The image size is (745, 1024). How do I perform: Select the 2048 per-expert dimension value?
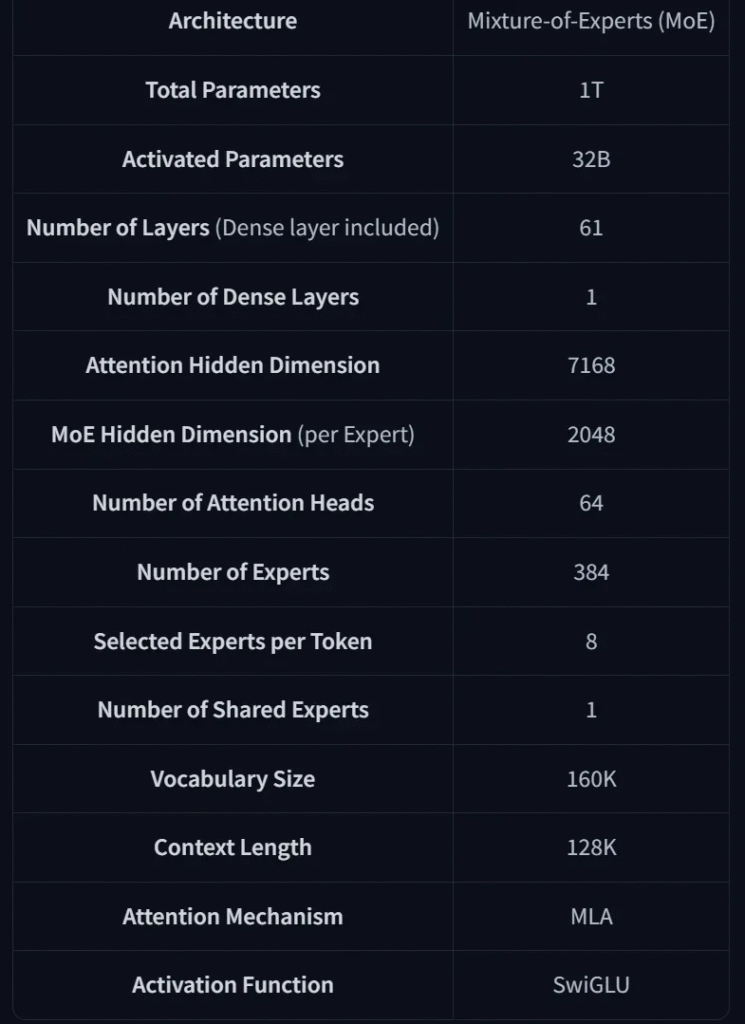coord(591,435)
